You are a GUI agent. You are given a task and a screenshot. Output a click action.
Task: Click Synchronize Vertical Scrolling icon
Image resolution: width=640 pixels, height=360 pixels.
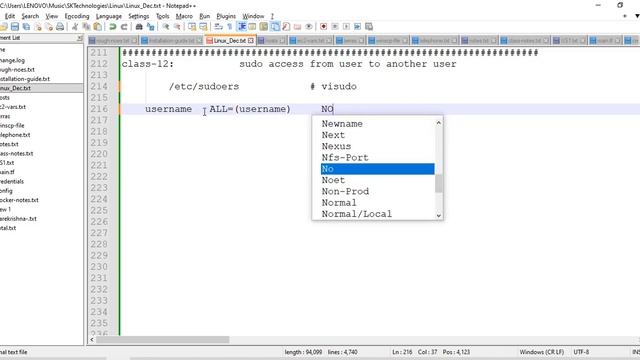[192, 27]
